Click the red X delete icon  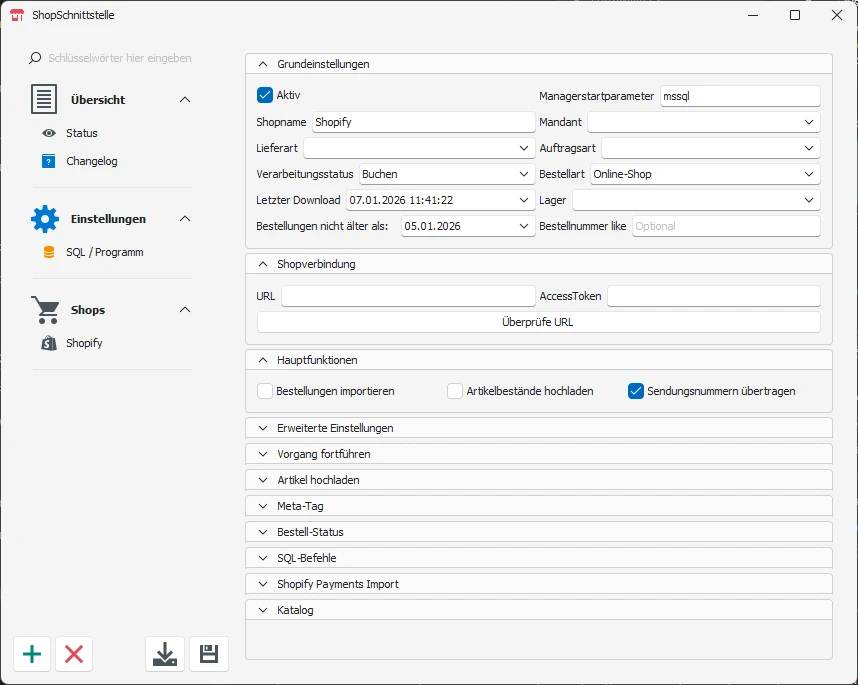(74, 654)
